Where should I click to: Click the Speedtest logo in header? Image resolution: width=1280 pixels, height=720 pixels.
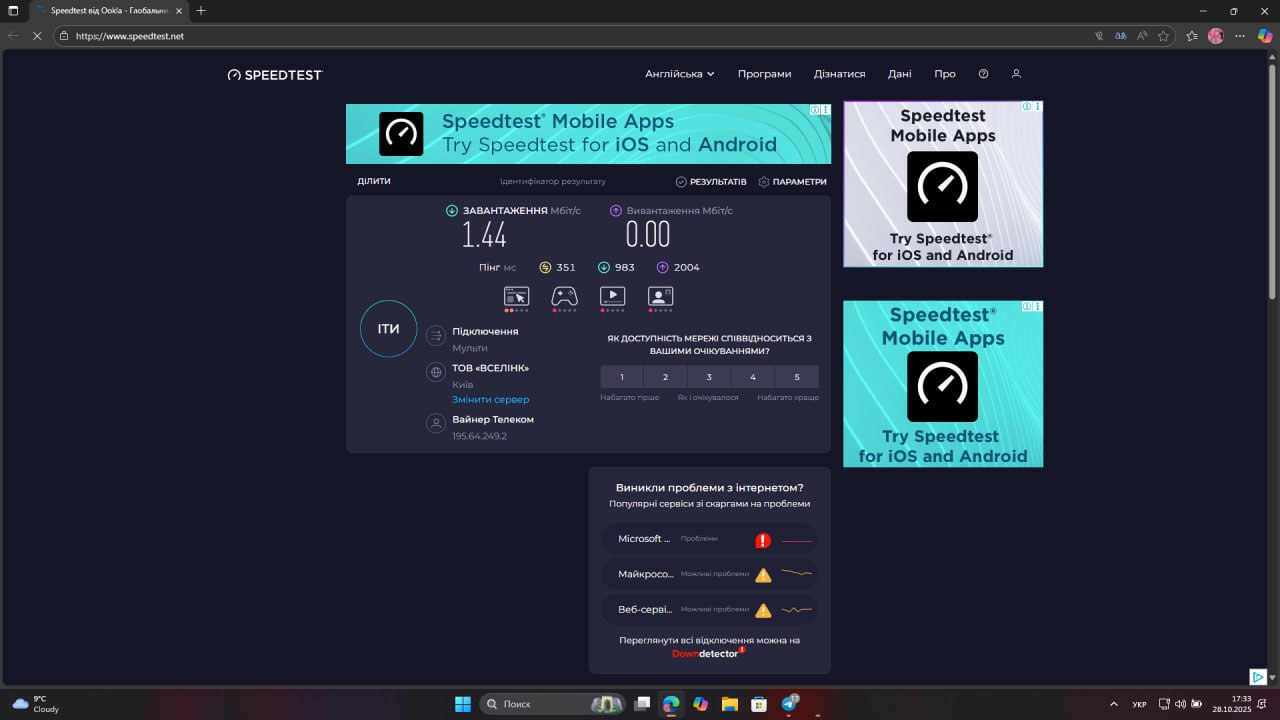(275, 74)
